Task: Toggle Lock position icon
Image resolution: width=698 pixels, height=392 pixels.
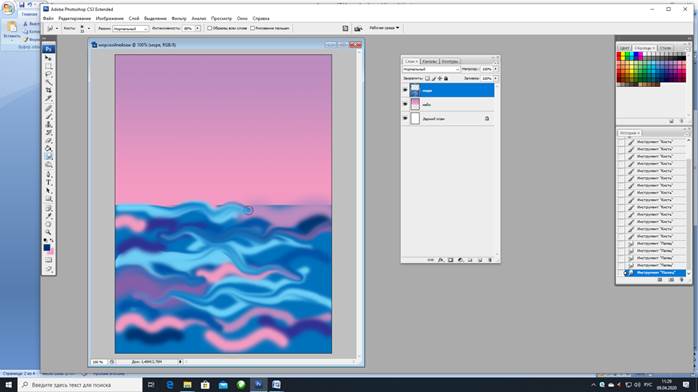Action: tap(440, 78)
